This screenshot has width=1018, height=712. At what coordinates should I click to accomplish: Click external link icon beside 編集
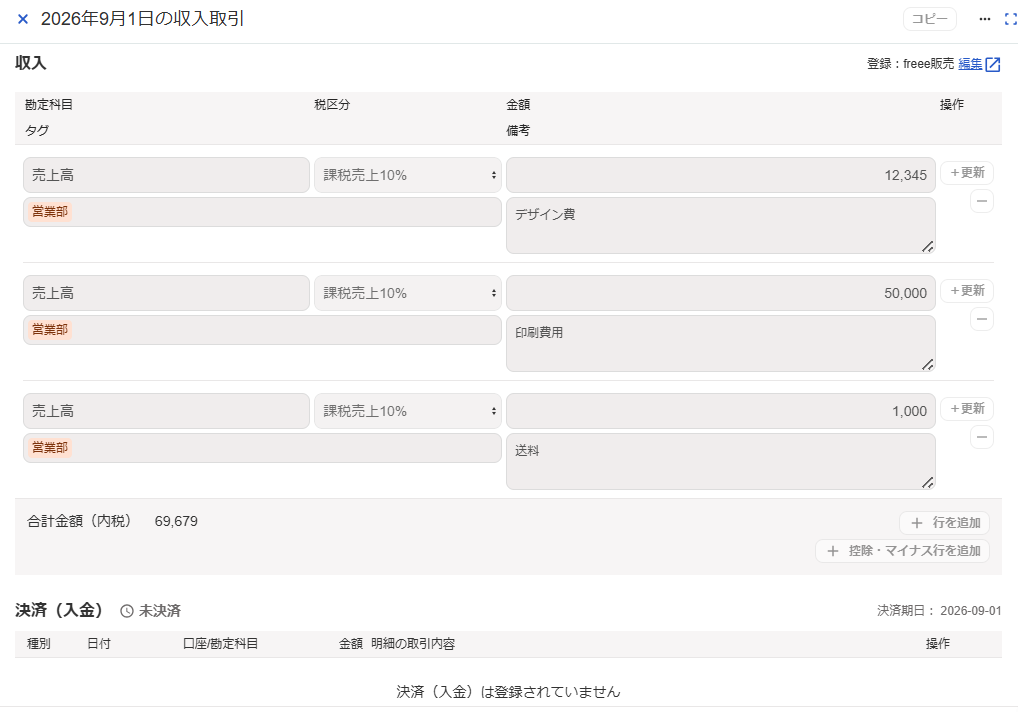tap(993, 64)
